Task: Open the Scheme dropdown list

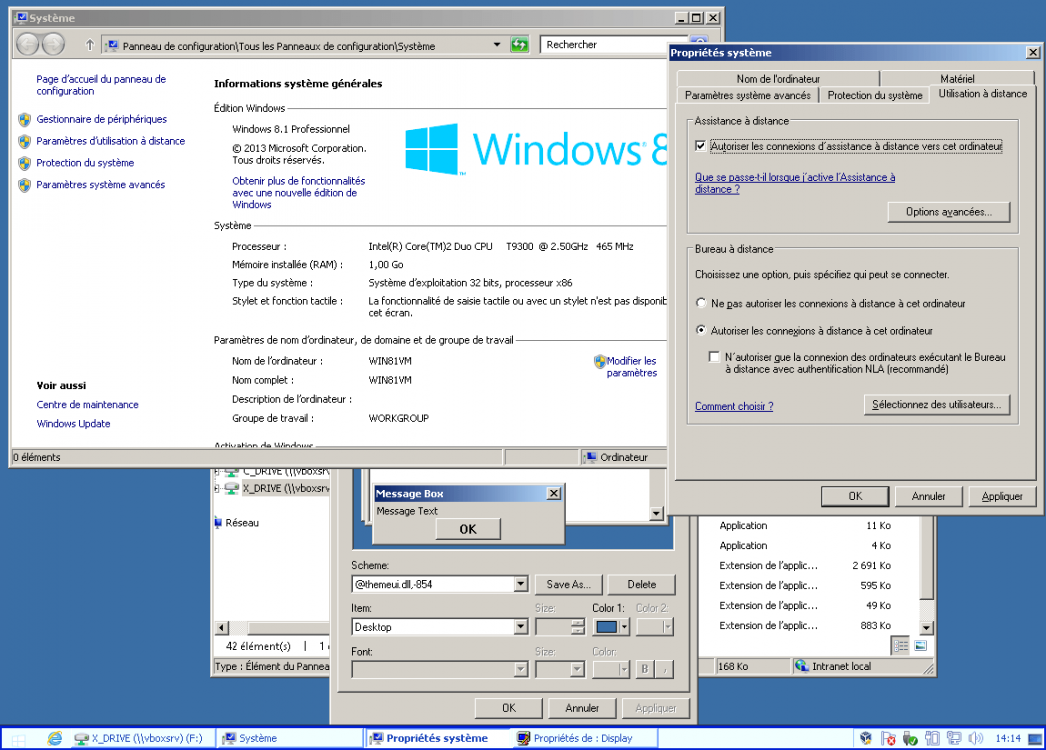Action: tap(520, 584)
